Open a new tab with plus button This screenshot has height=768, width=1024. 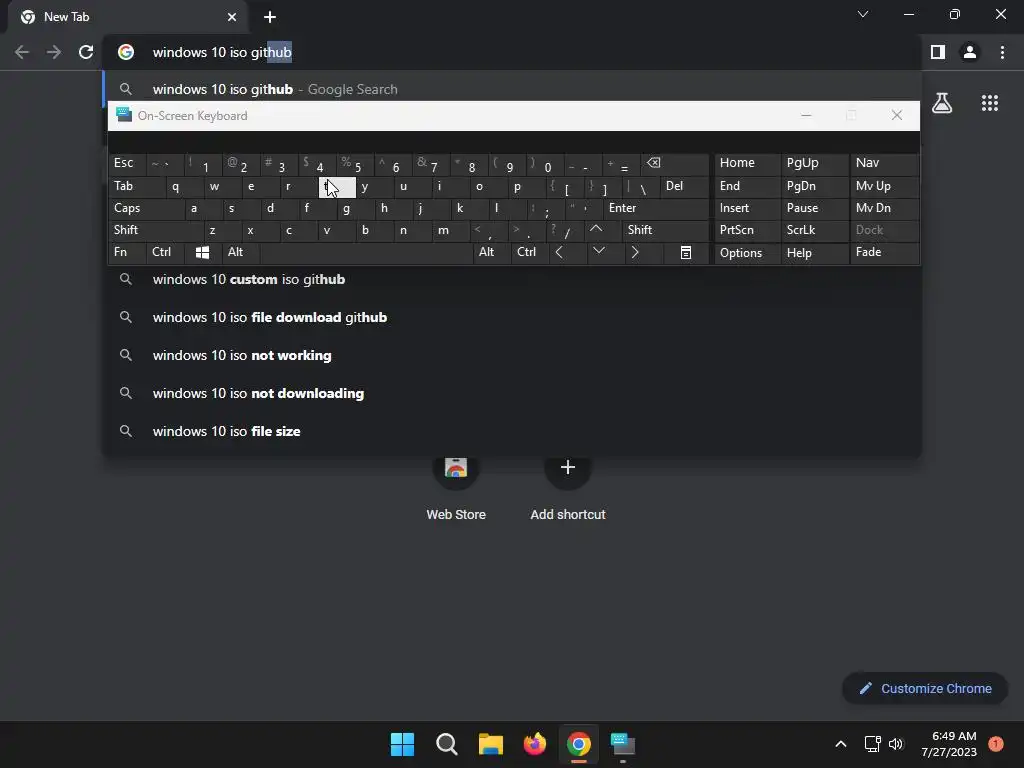pyautogui.click(x=270, y=17)
